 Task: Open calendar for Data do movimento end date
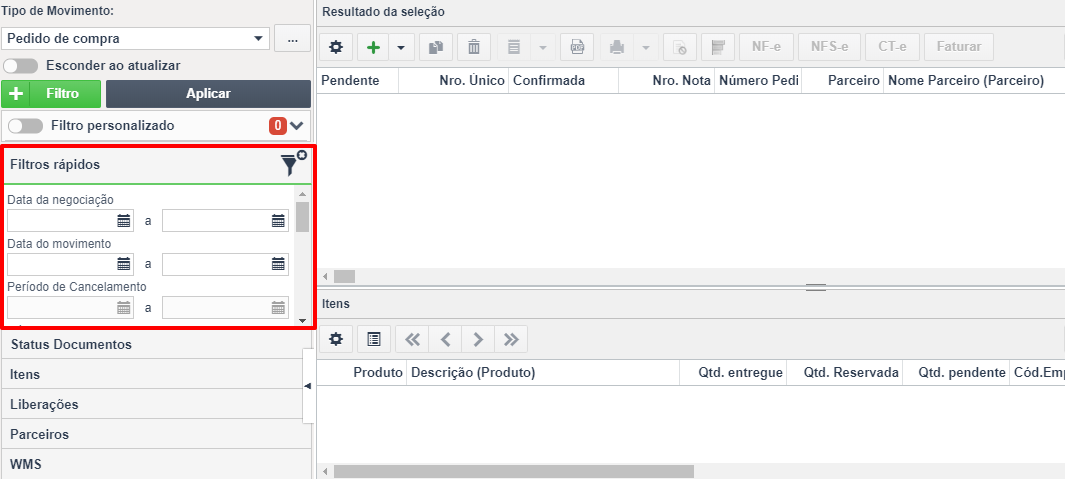point(278,264)
